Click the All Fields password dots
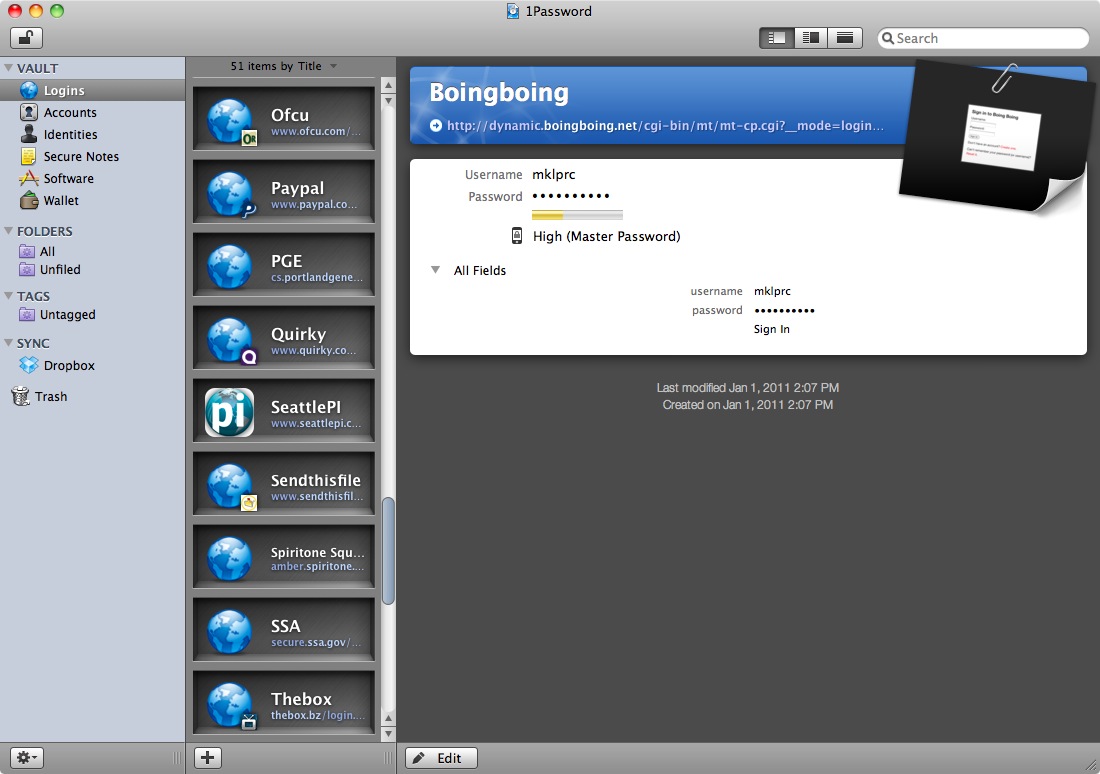The height and width of the screenshot is (774, 1100). [784, 310]
